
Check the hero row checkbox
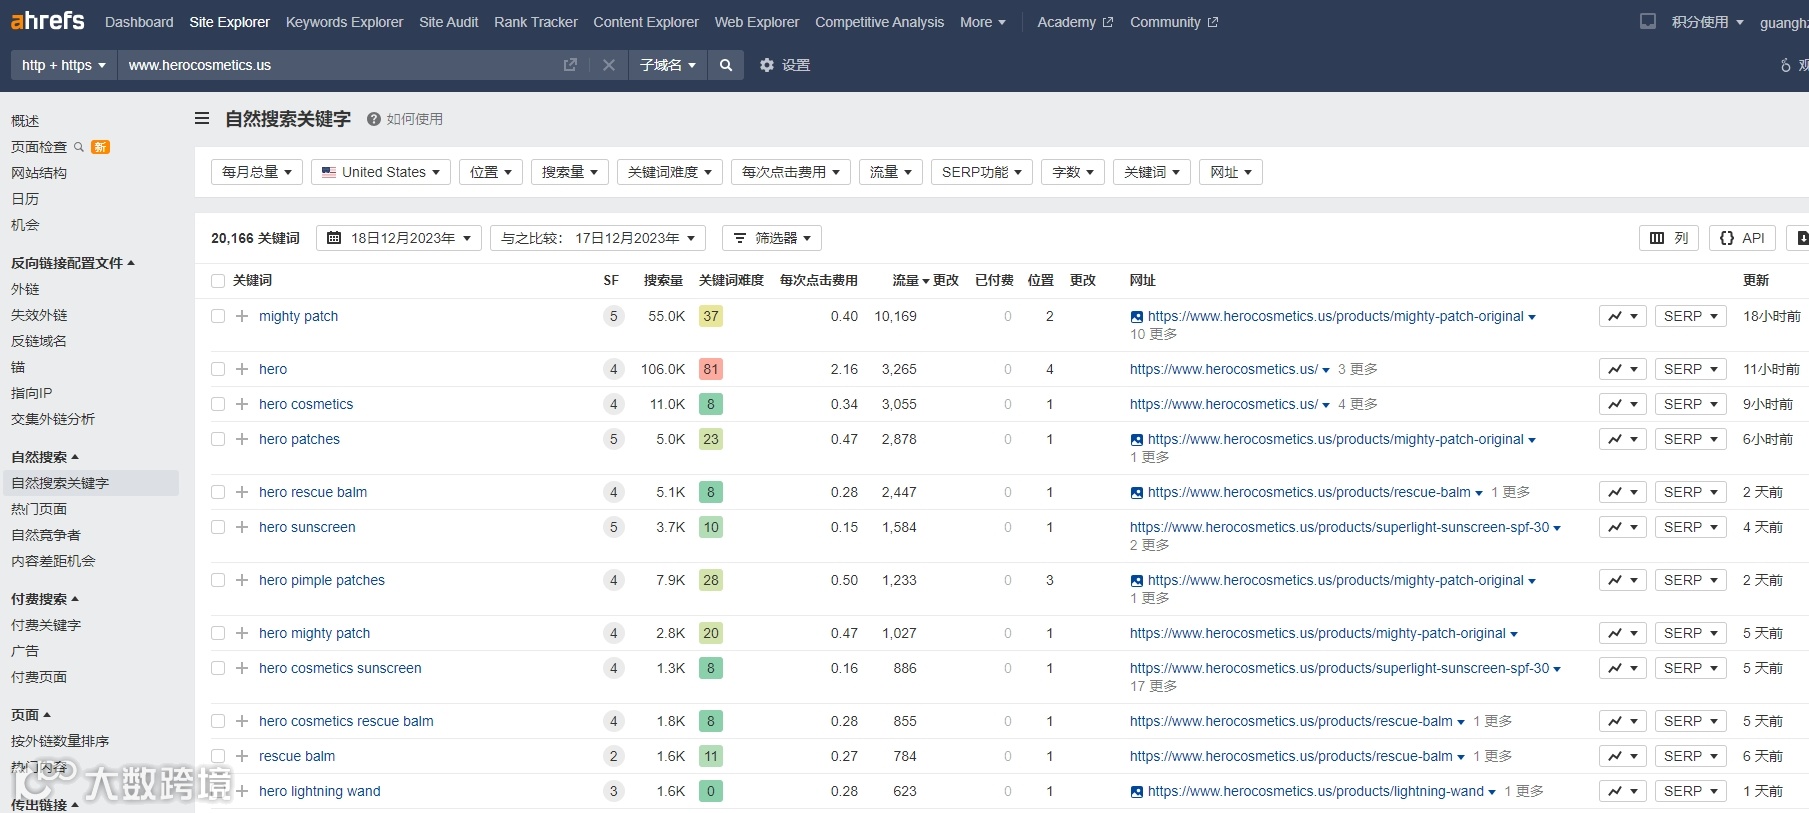coord(218,369)
